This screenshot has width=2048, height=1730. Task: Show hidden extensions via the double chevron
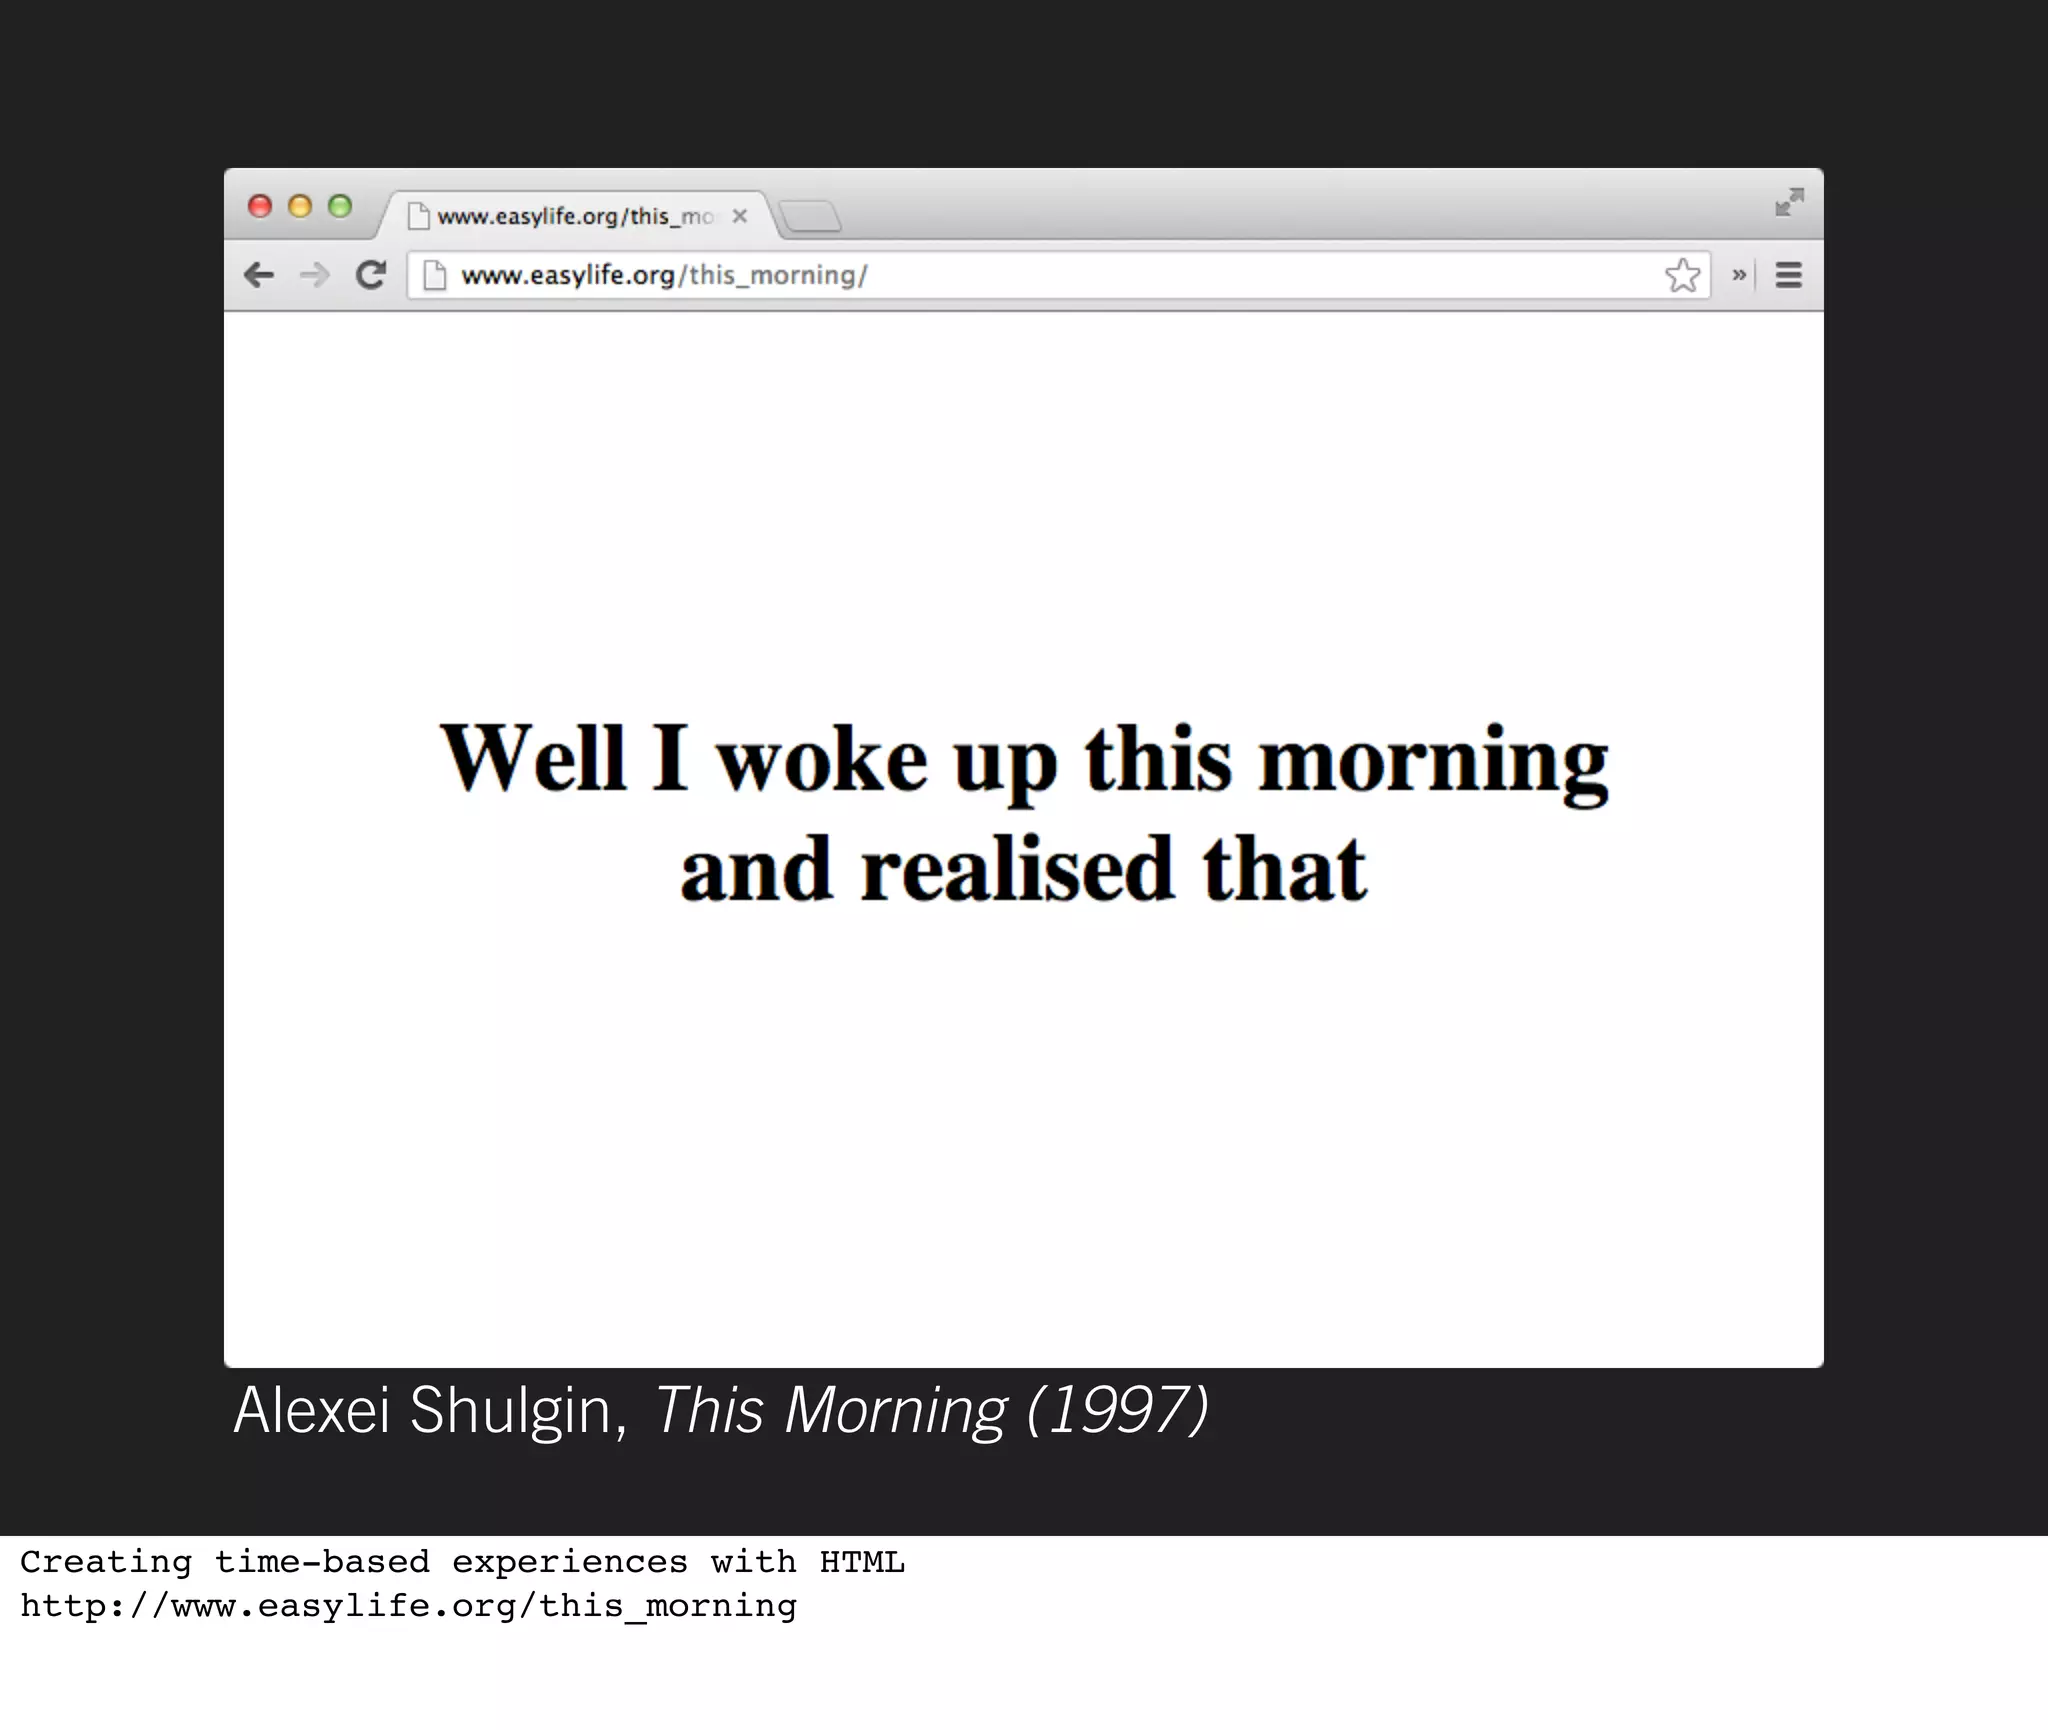pyautogui.click(x=1739, y=274)
